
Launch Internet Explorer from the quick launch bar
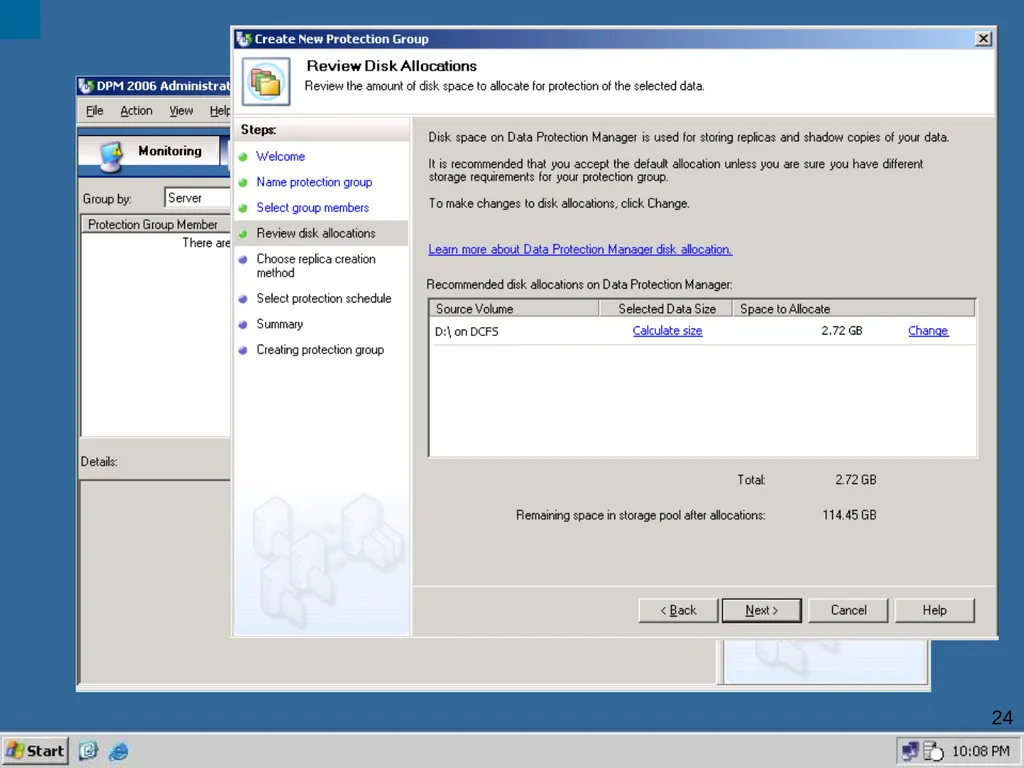[x=119, y=751]
